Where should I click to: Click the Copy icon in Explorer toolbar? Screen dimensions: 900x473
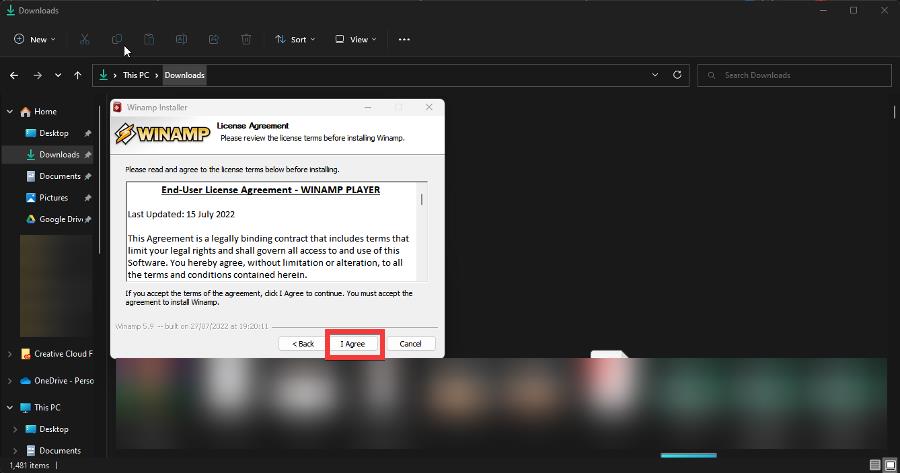[x=117, y=40]
